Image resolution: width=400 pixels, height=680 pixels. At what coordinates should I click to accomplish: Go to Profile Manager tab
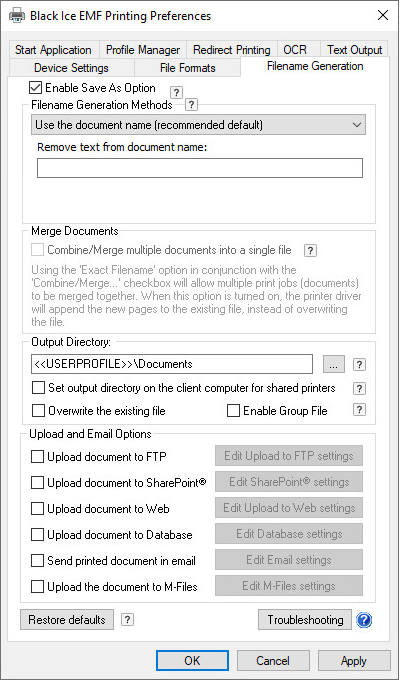(143, 50)
